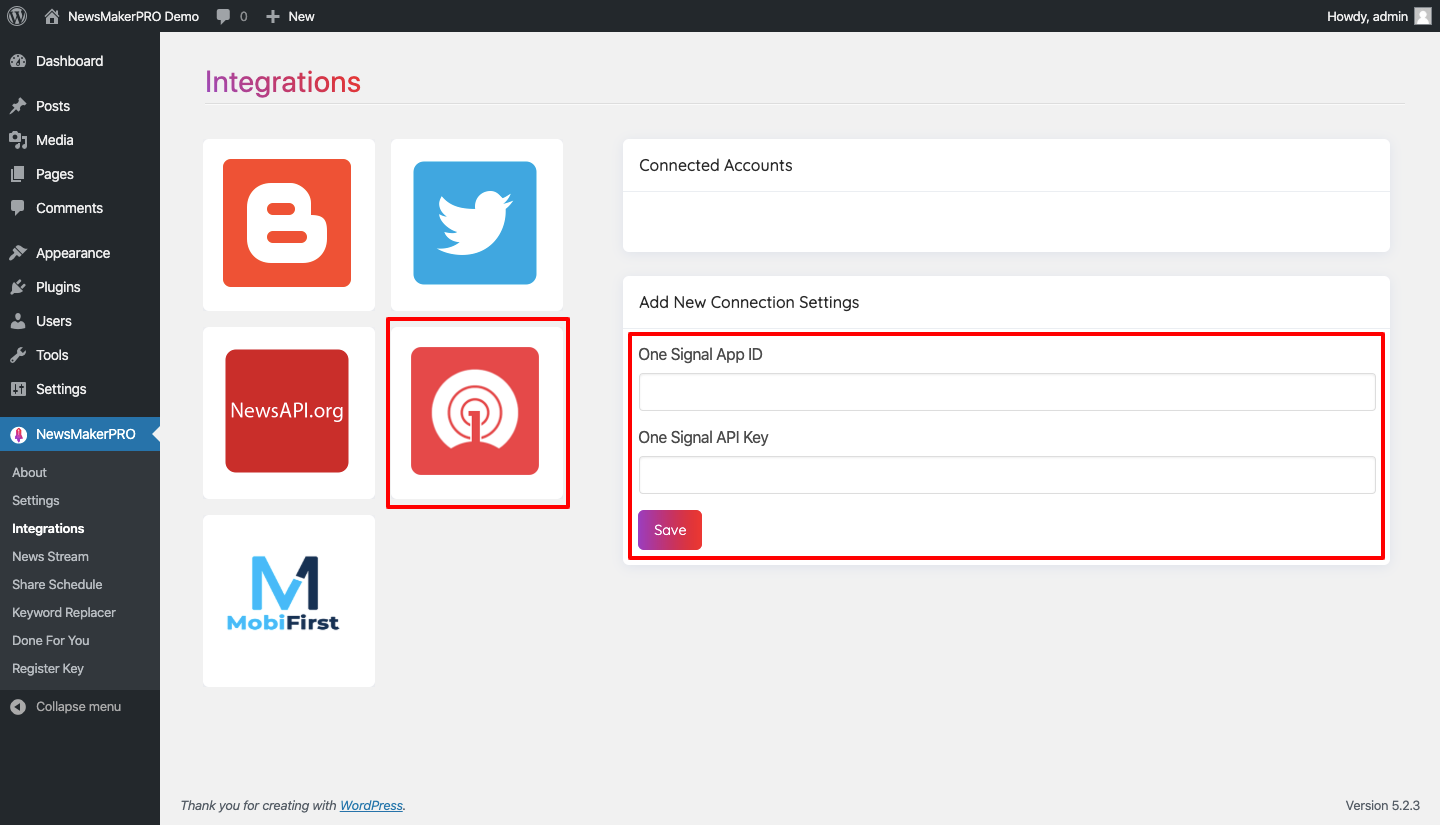The image size is (1440, 825).
Task: Open WordPress Settings menu item
Action: 80,389
